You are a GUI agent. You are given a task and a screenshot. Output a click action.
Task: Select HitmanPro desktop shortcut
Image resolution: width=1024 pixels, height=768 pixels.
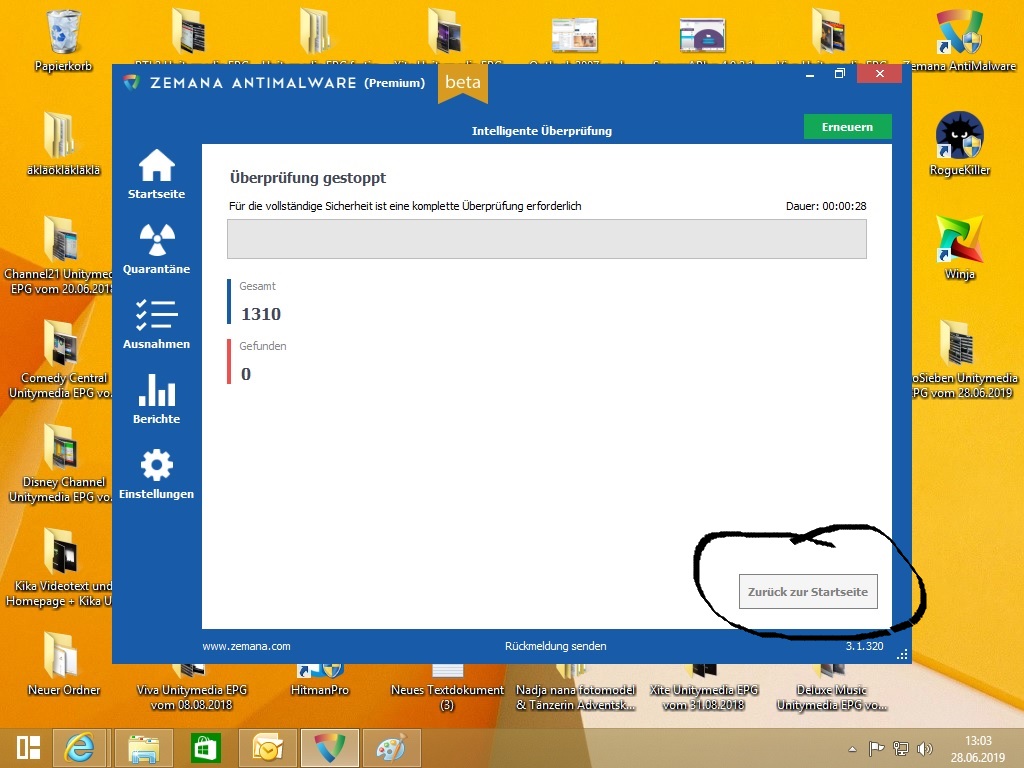point(319,681)
